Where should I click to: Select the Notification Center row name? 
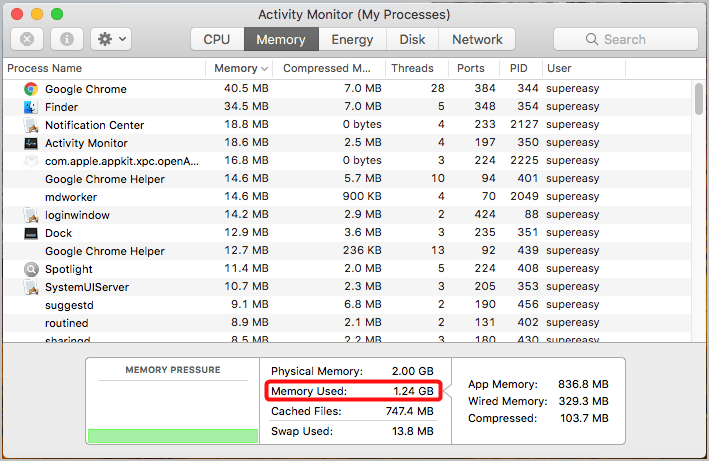click(95, 125)
